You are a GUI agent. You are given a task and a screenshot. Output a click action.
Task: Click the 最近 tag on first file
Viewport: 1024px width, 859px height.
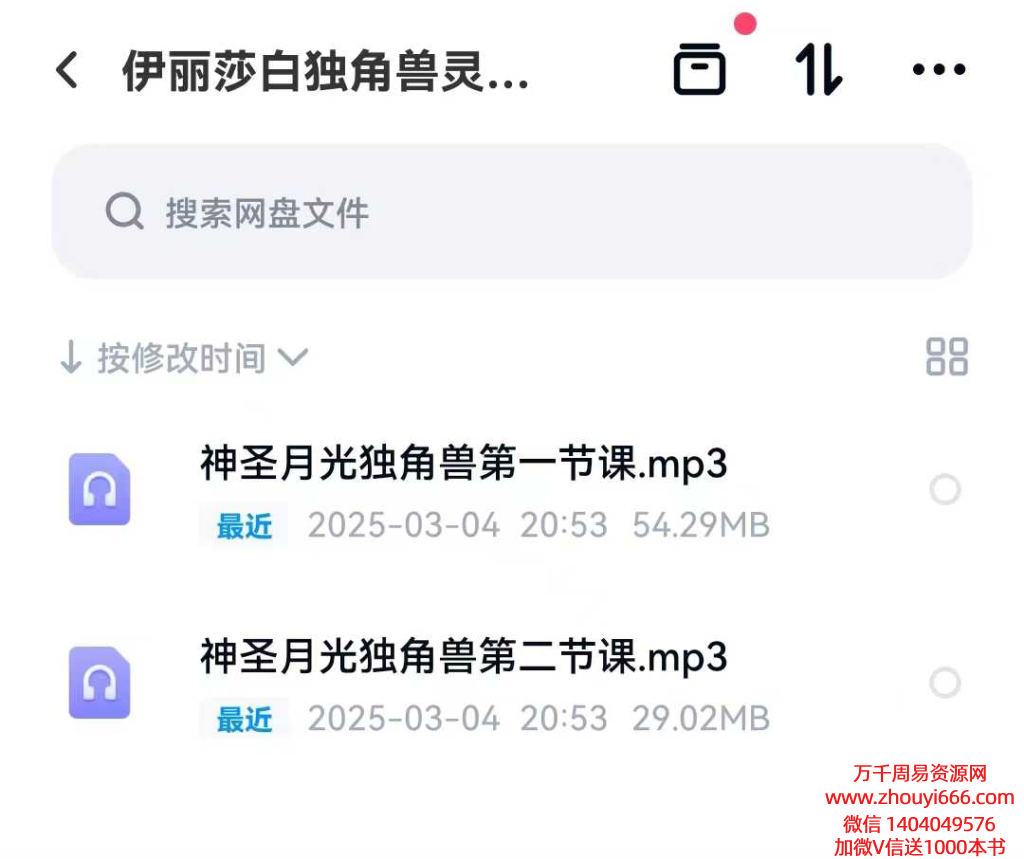244,526
